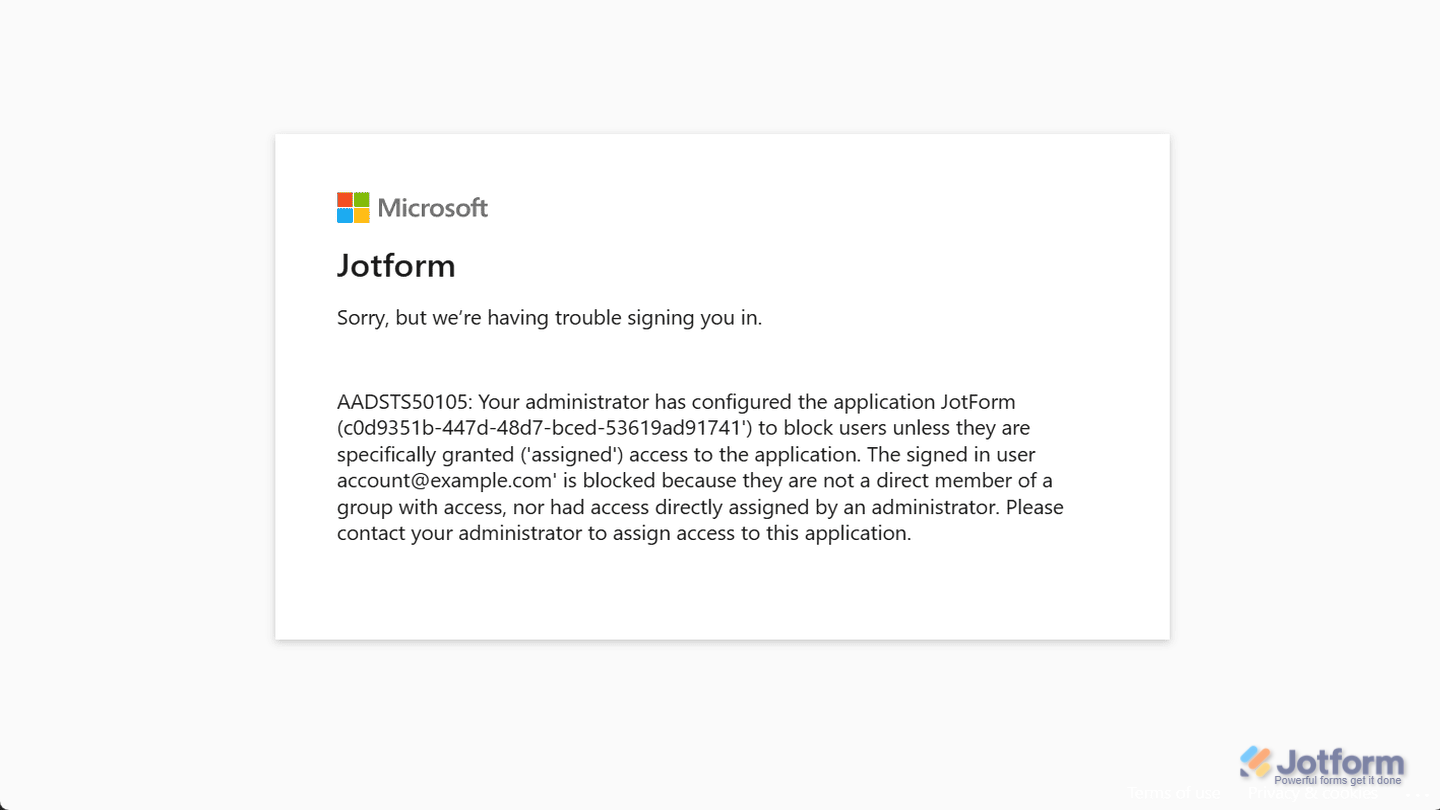Click the red square of Microsoft logo

[x=345, y=200]
